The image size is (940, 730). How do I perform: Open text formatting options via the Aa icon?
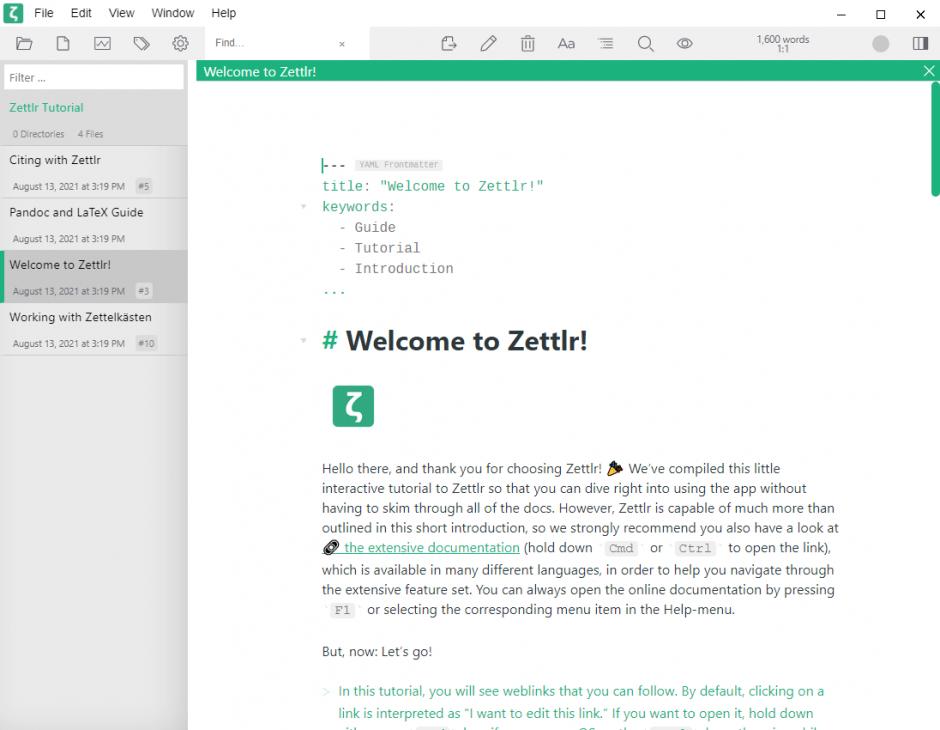point(566,43)
